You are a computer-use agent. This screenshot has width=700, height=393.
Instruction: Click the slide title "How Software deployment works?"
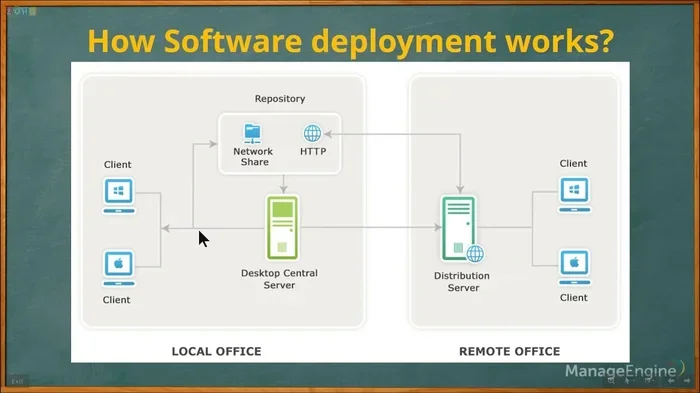[x=350, y=41]
